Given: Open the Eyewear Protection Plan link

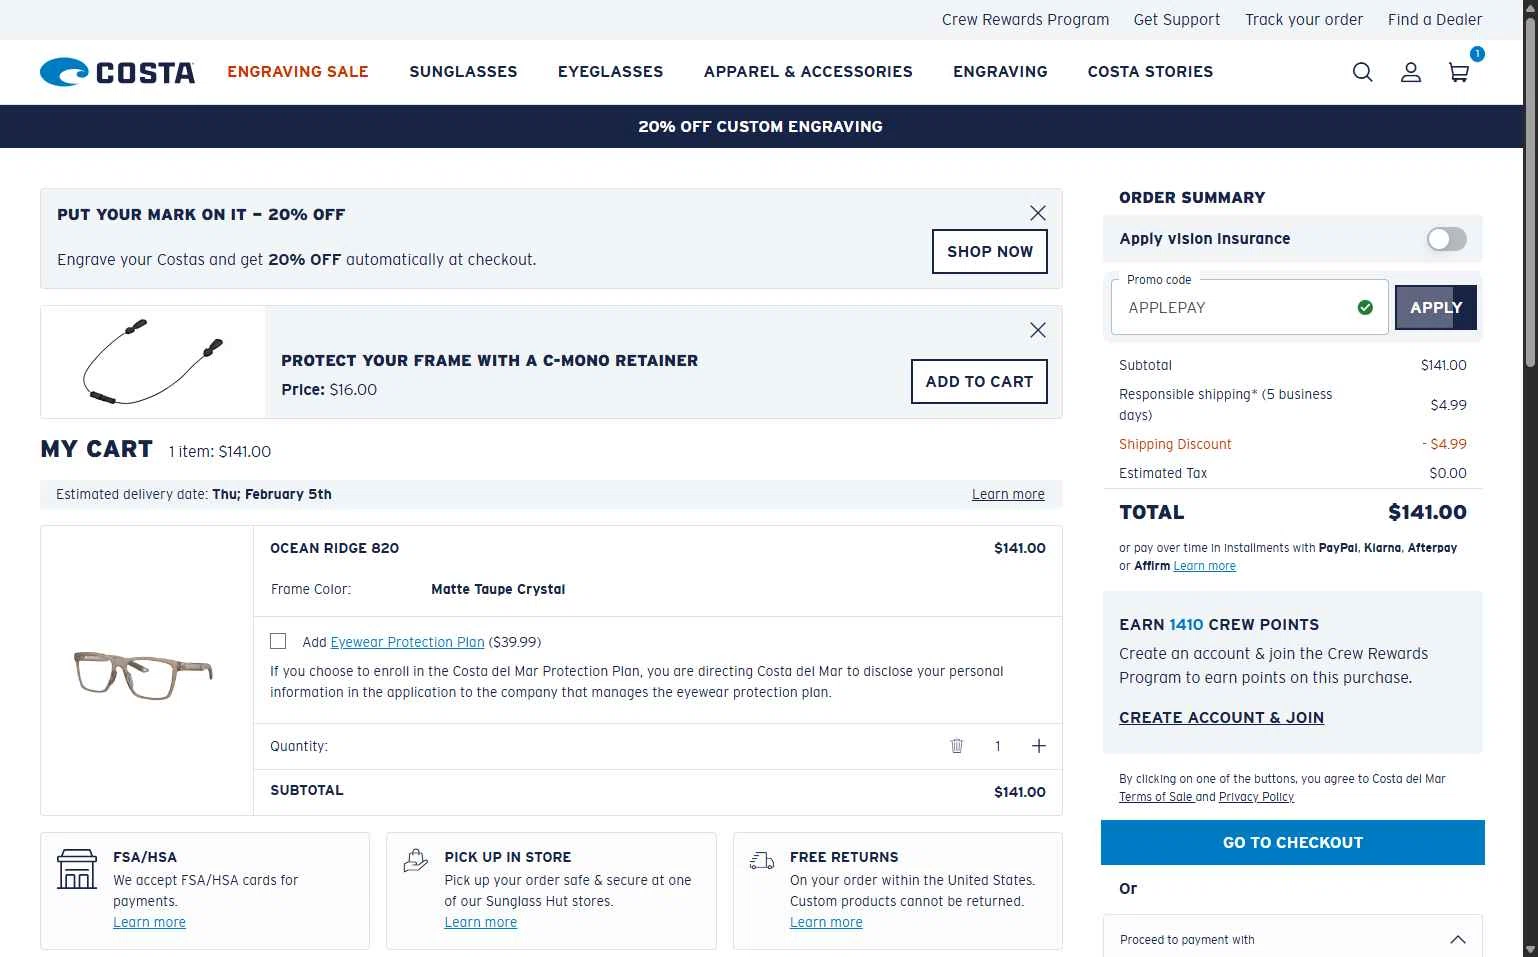Looking at the screenshot, I should (x=407, y=642).
